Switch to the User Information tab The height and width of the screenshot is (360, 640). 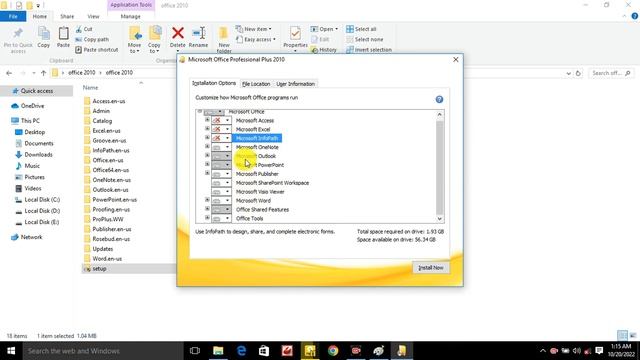[x=296, y=84]
